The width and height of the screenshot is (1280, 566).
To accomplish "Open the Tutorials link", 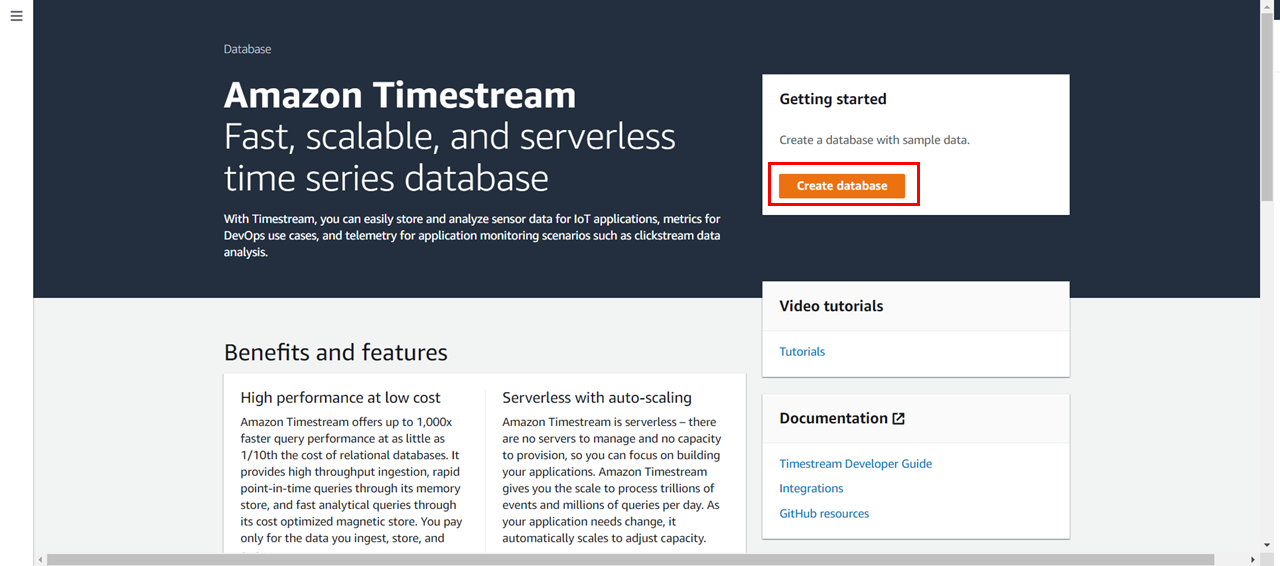I will (802, 352).
